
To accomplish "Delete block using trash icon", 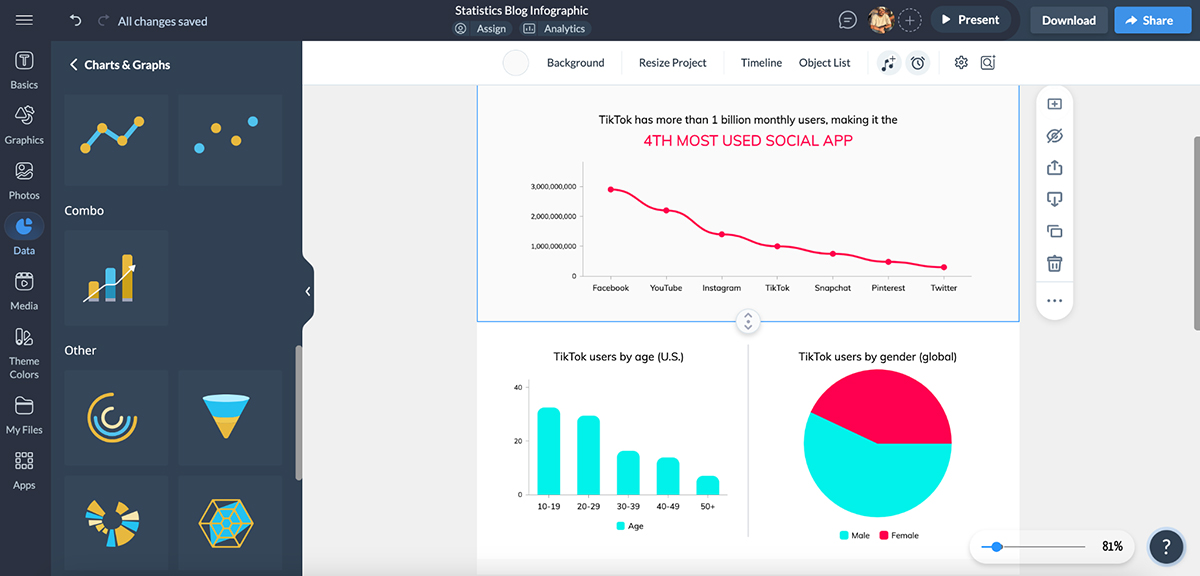I will 1054,264.
